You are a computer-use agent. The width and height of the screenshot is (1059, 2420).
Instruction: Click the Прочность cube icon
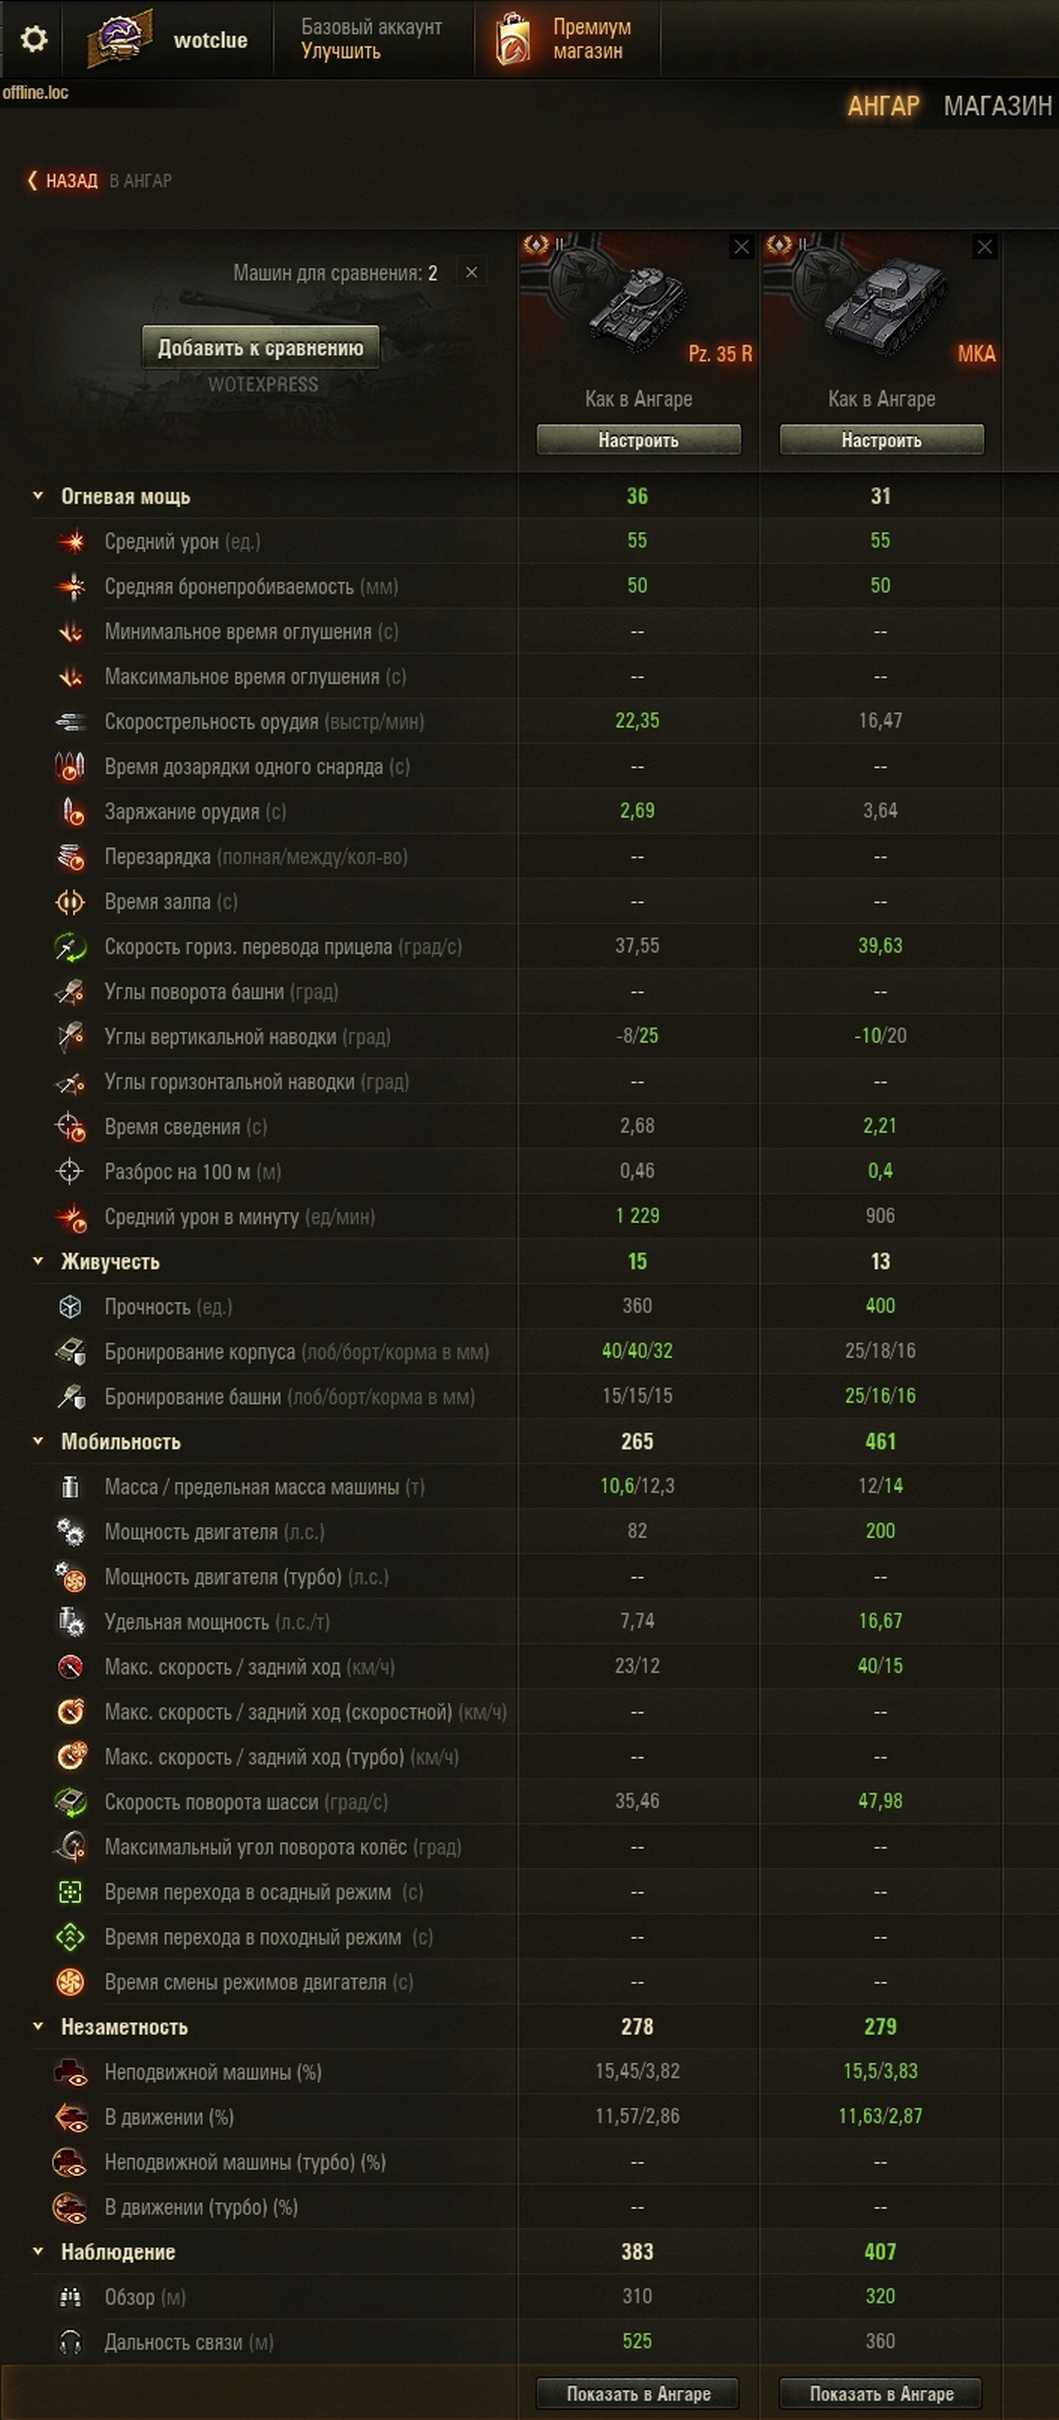71,1307
